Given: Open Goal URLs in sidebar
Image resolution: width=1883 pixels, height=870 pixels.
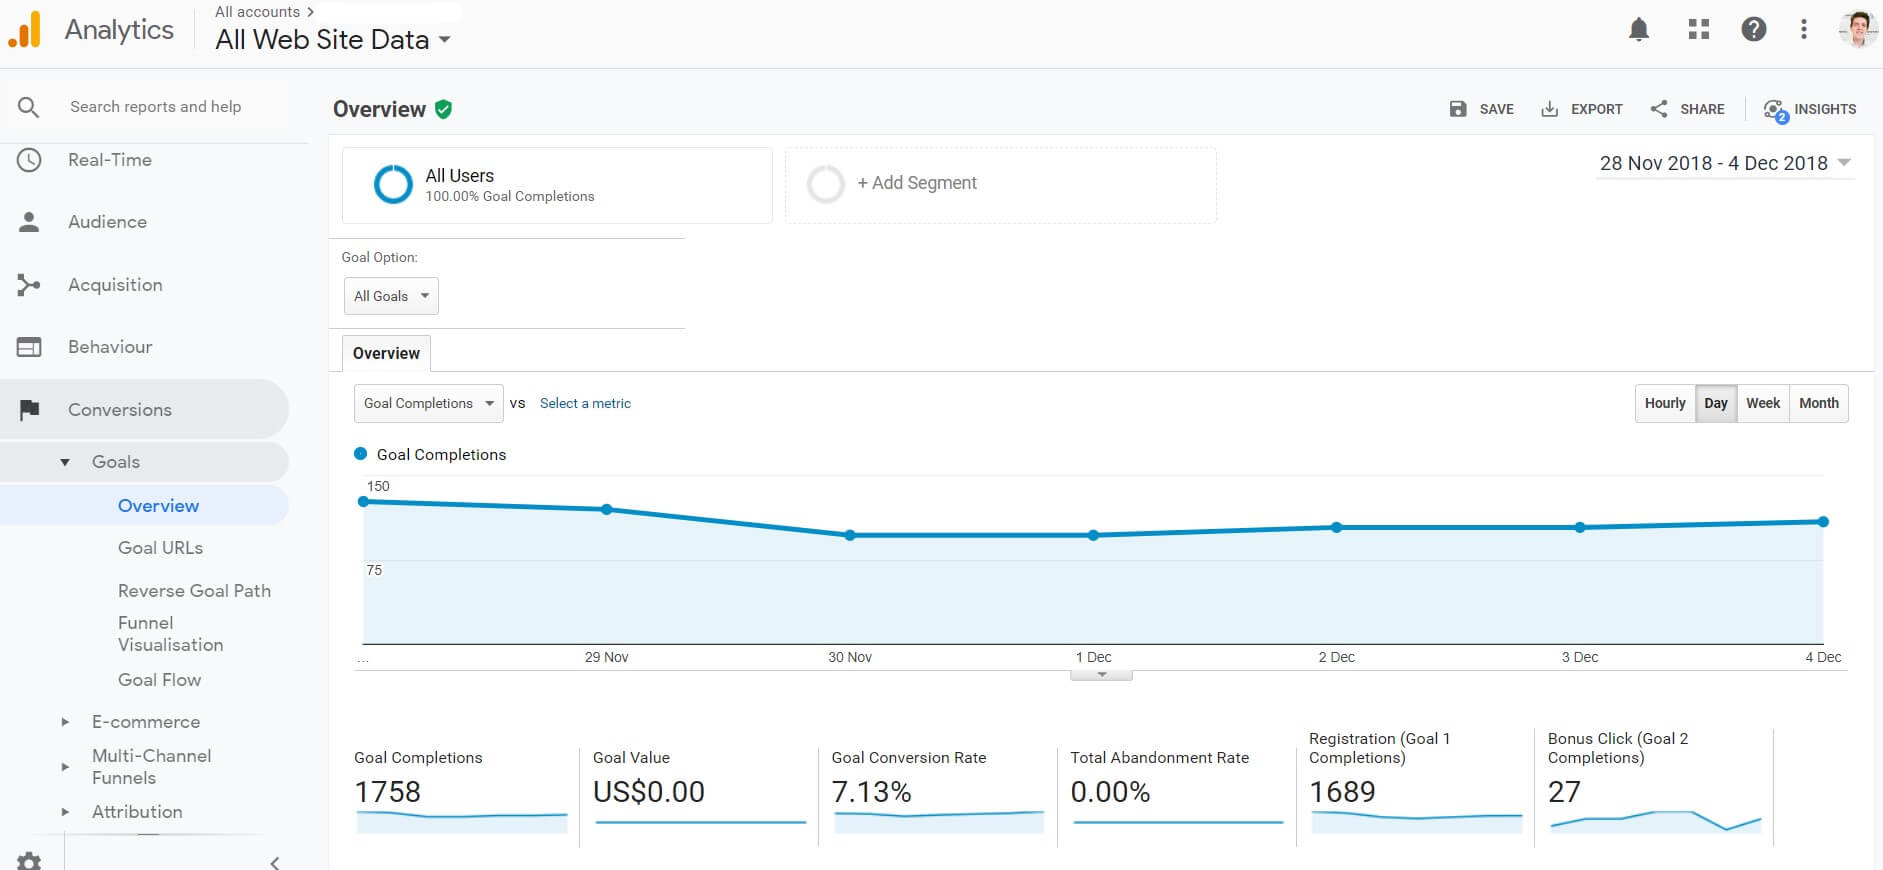Looking at the screenshot, I should [160, 548].
